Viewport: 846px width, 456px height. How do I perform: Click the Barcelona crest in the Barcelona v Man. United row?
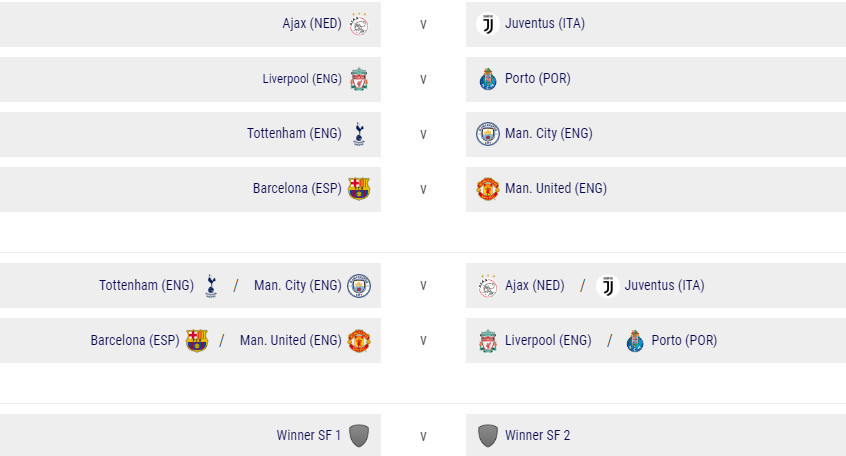(359, 189)
